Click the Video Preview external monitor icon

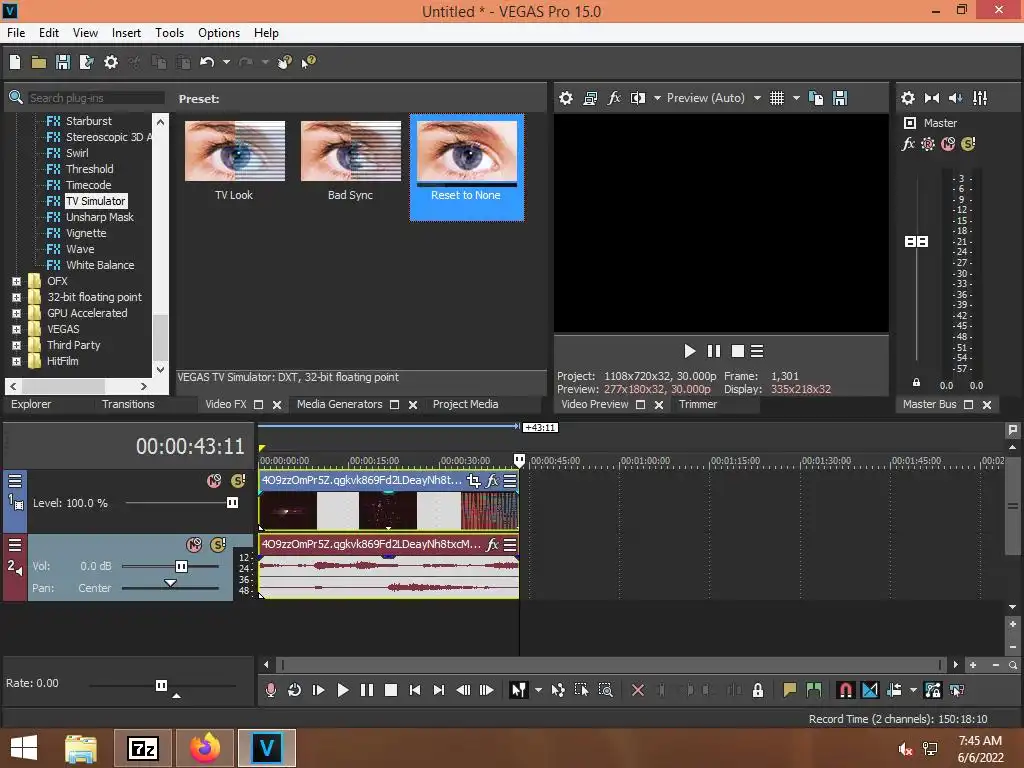coord(590,98)
